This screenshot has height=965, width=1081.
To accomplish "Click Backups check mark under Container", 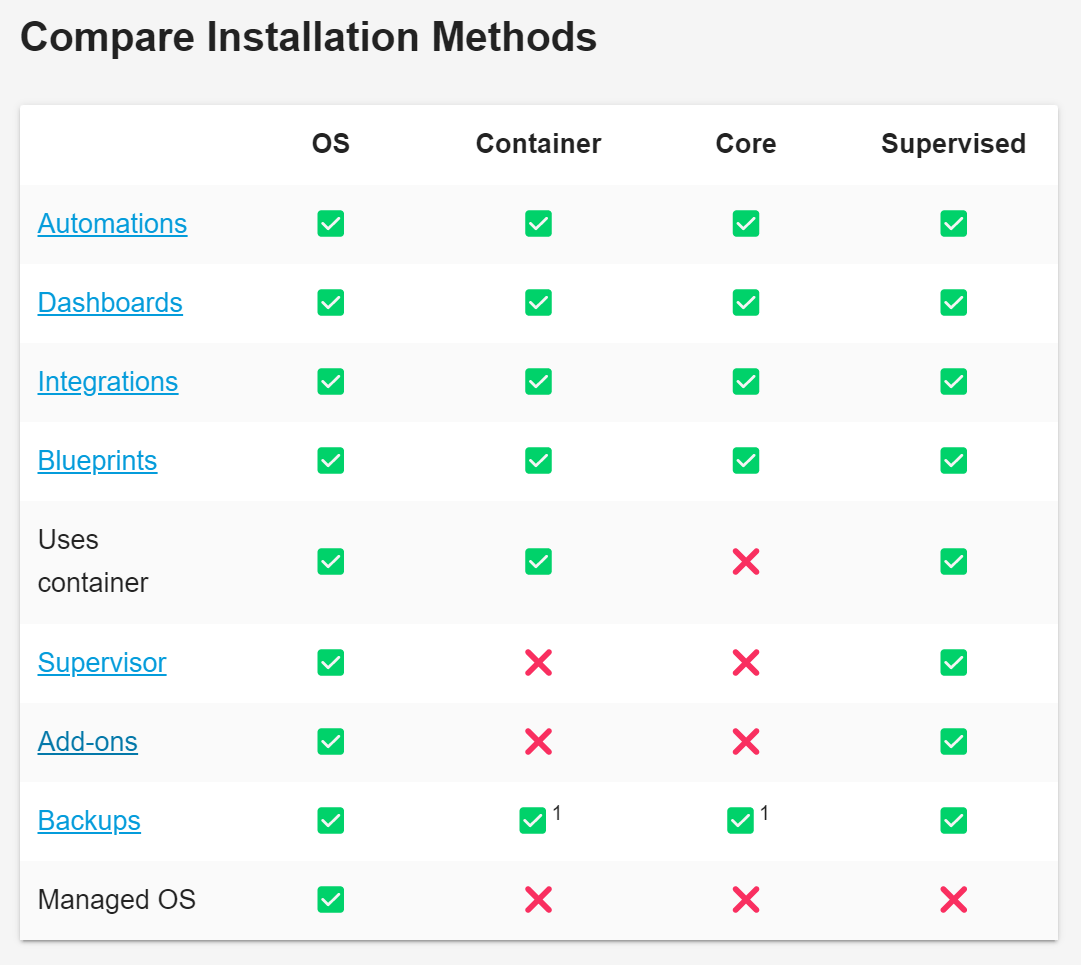I will (533, 820).
